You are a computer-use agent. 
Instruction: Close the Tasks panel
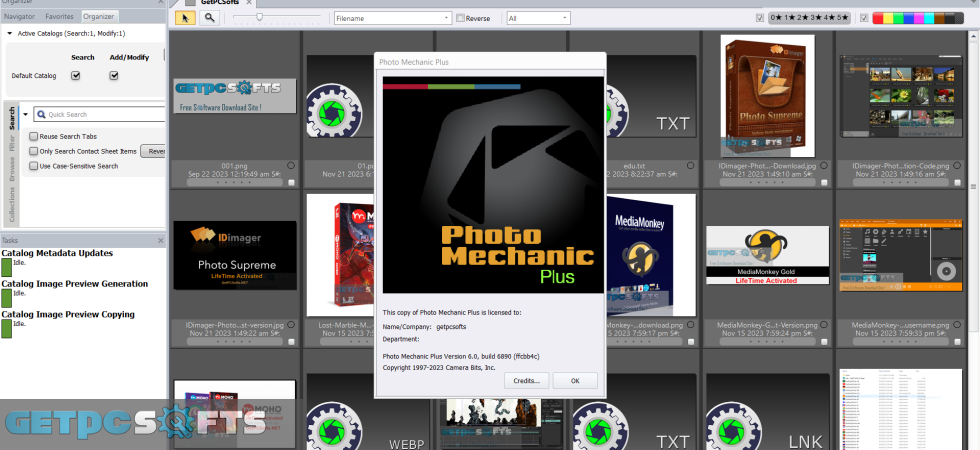tap(160, 240)
